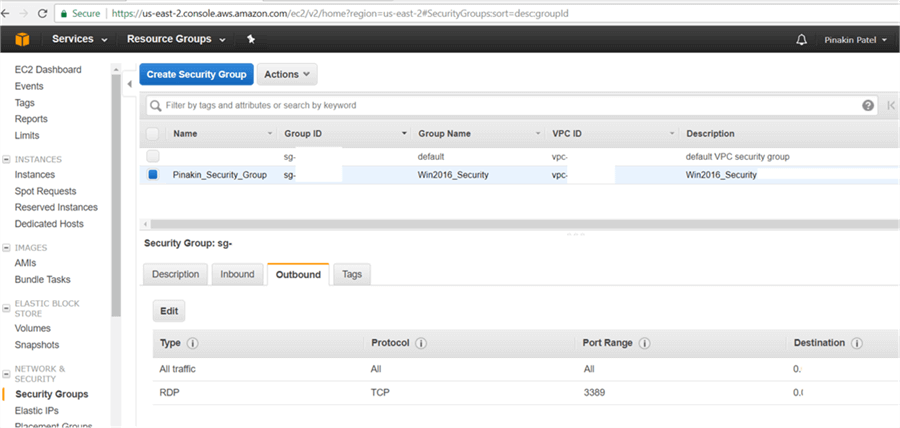Go to Instances in sidebar

pyautogui.click(x=35, y=174)
